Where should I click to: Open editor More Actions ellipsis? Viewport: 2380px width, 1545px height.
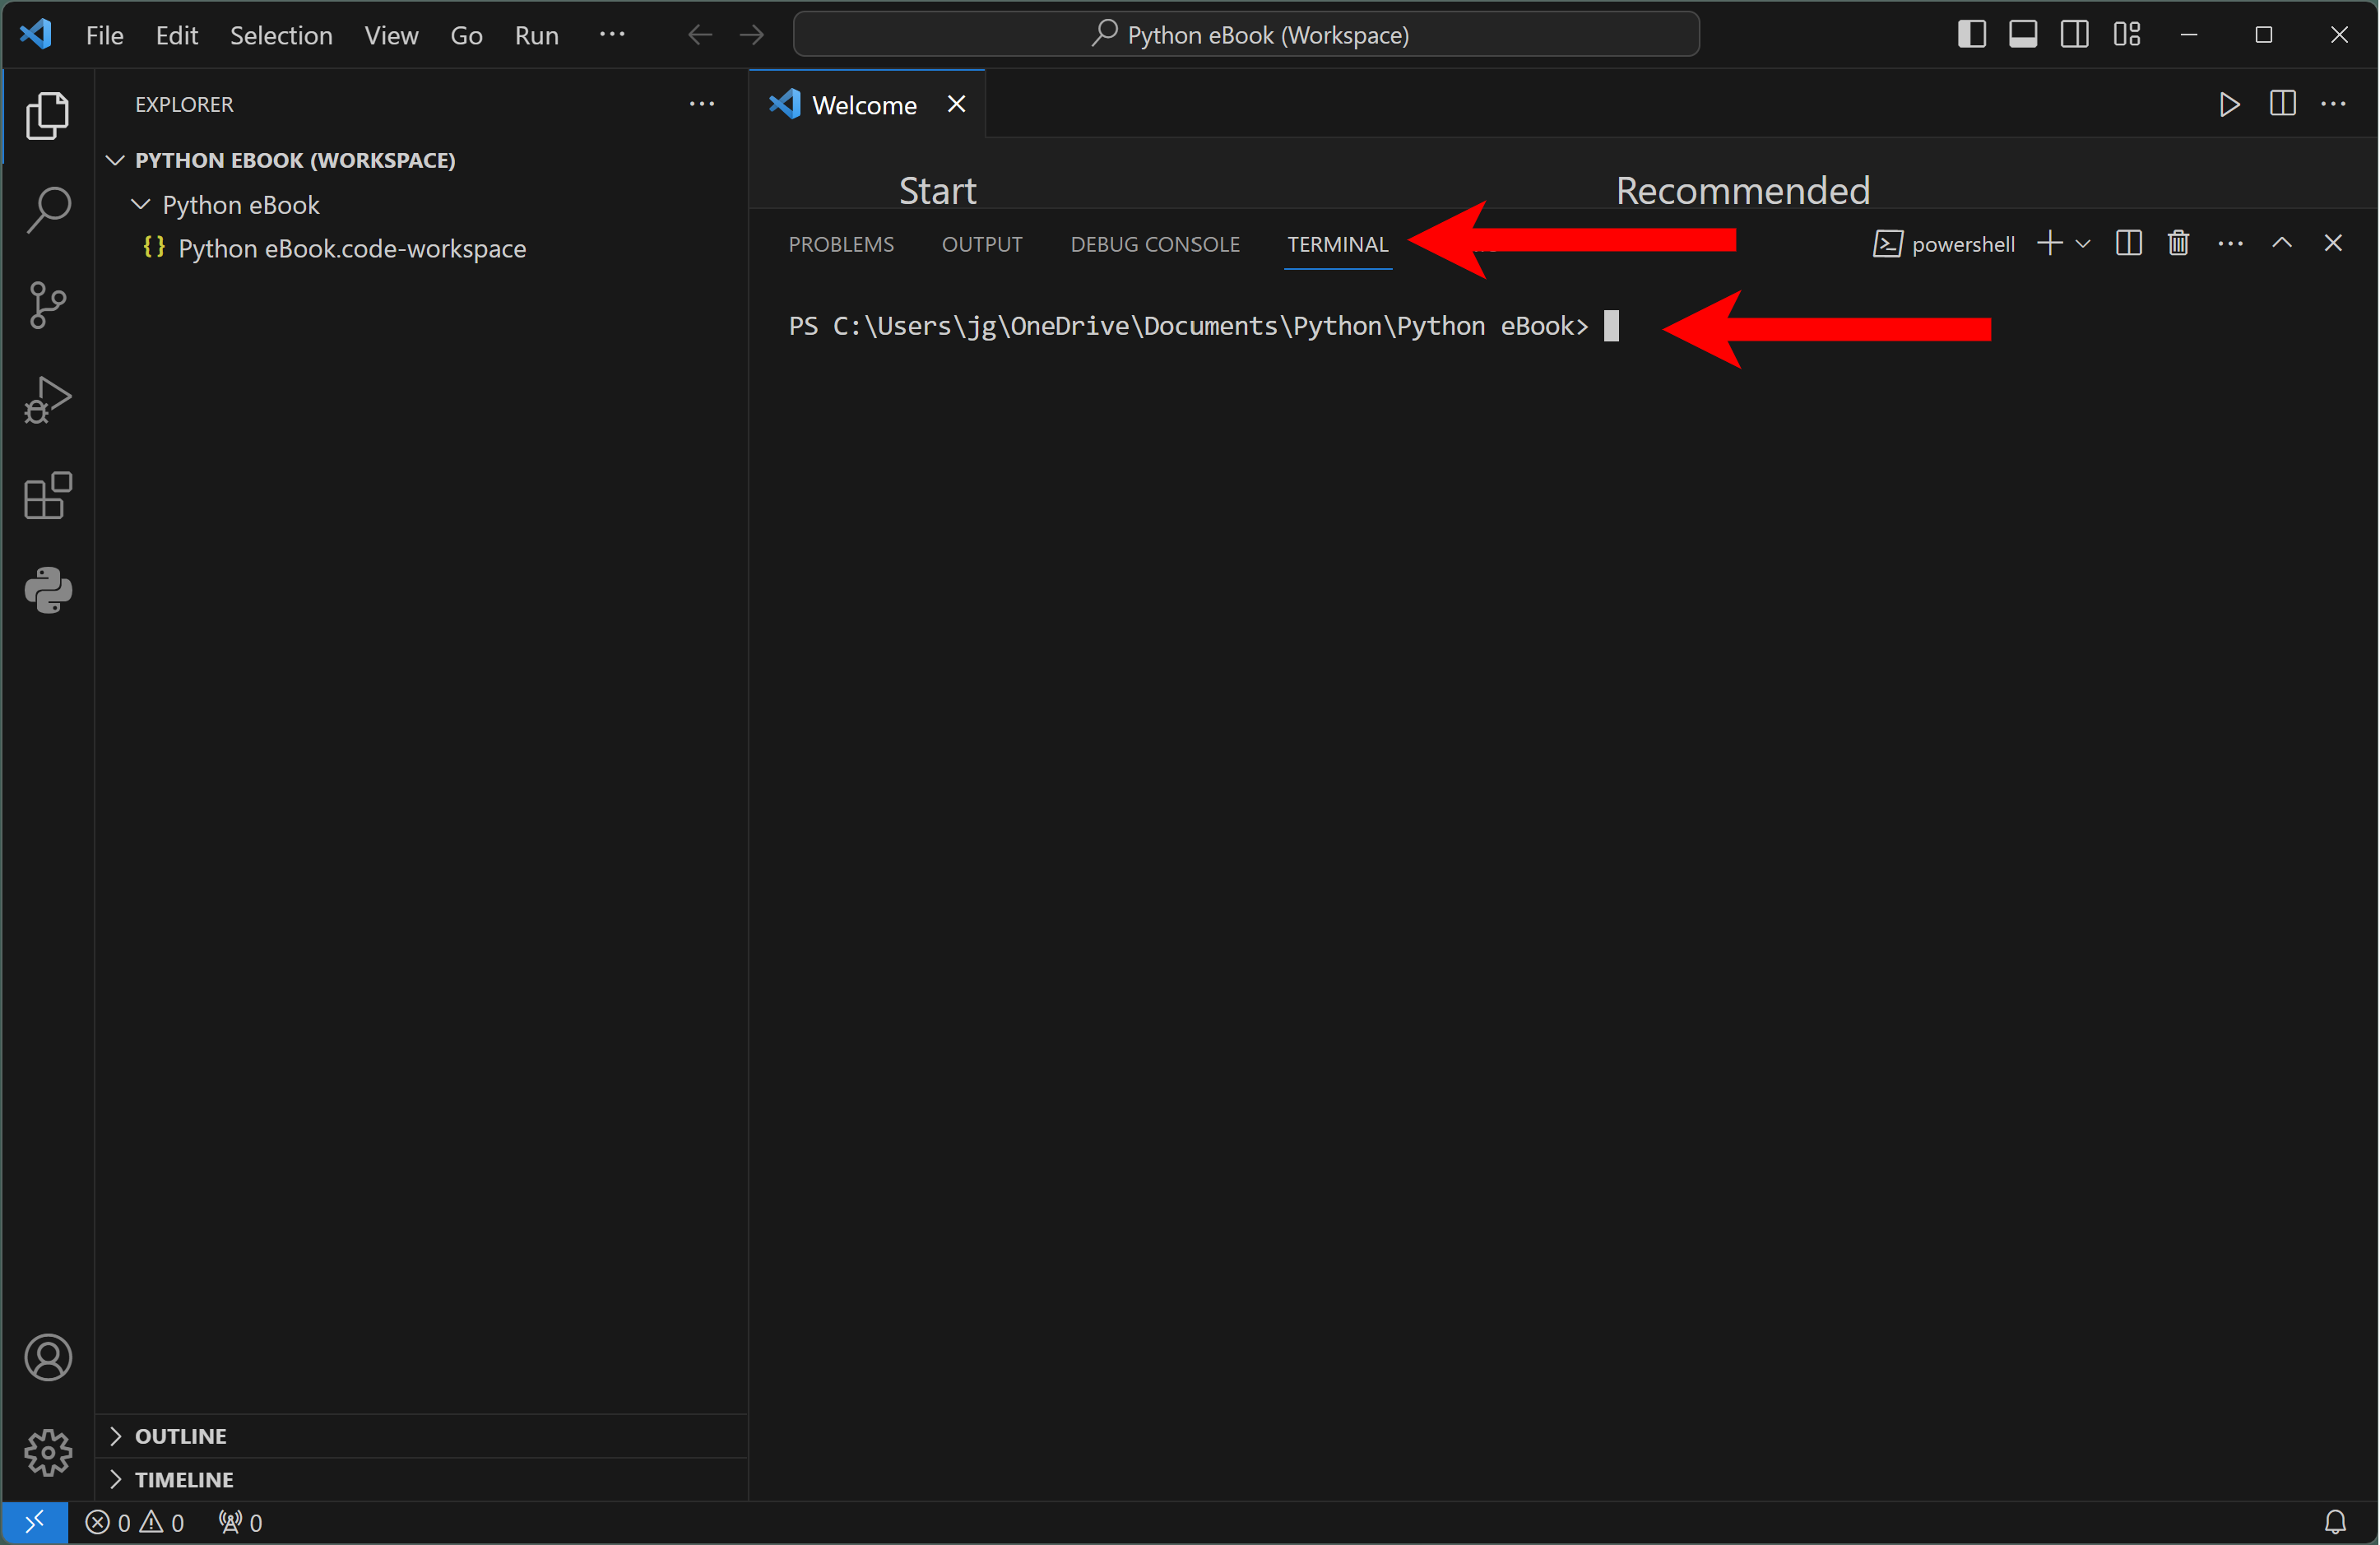(x=2334, y=104)
